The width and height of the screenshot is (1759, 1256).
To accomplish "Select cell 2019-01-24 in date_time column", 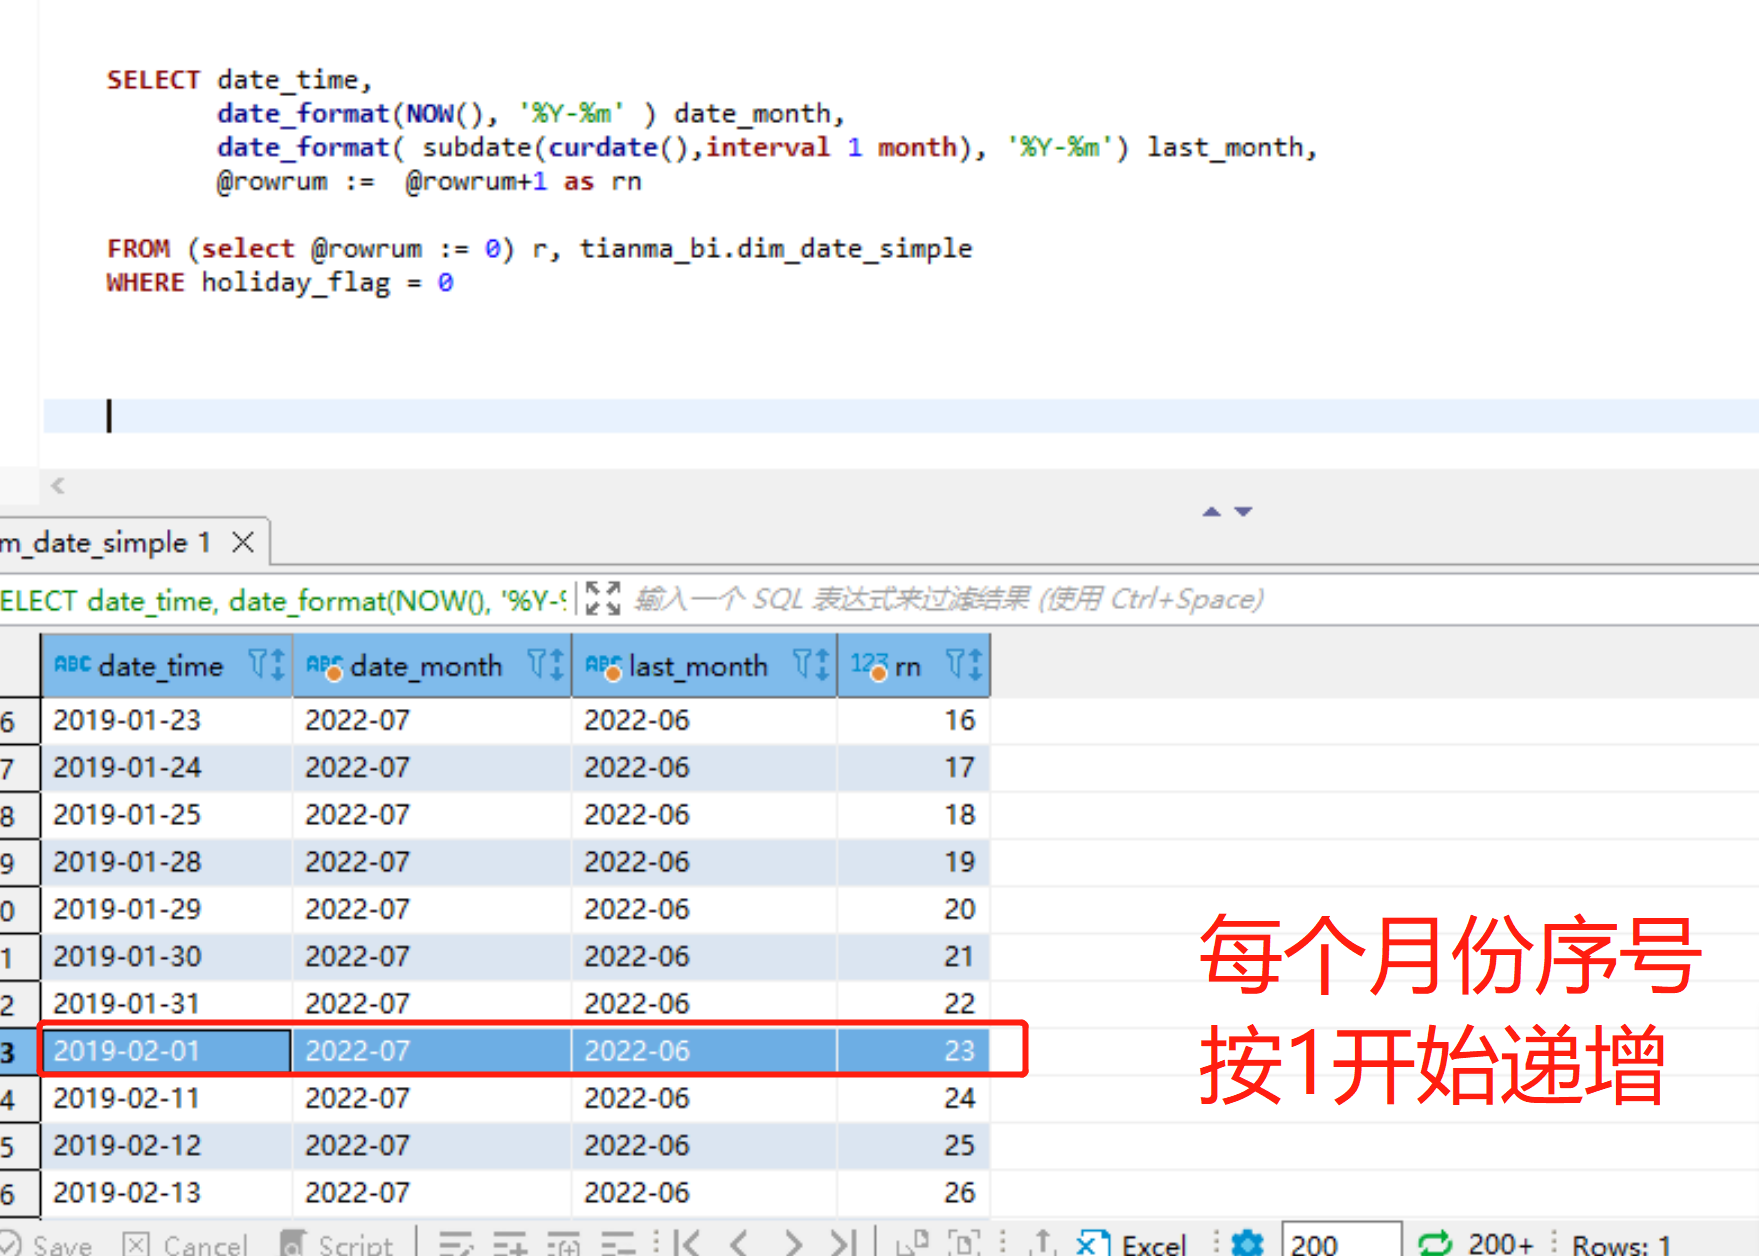I will 166,767.
